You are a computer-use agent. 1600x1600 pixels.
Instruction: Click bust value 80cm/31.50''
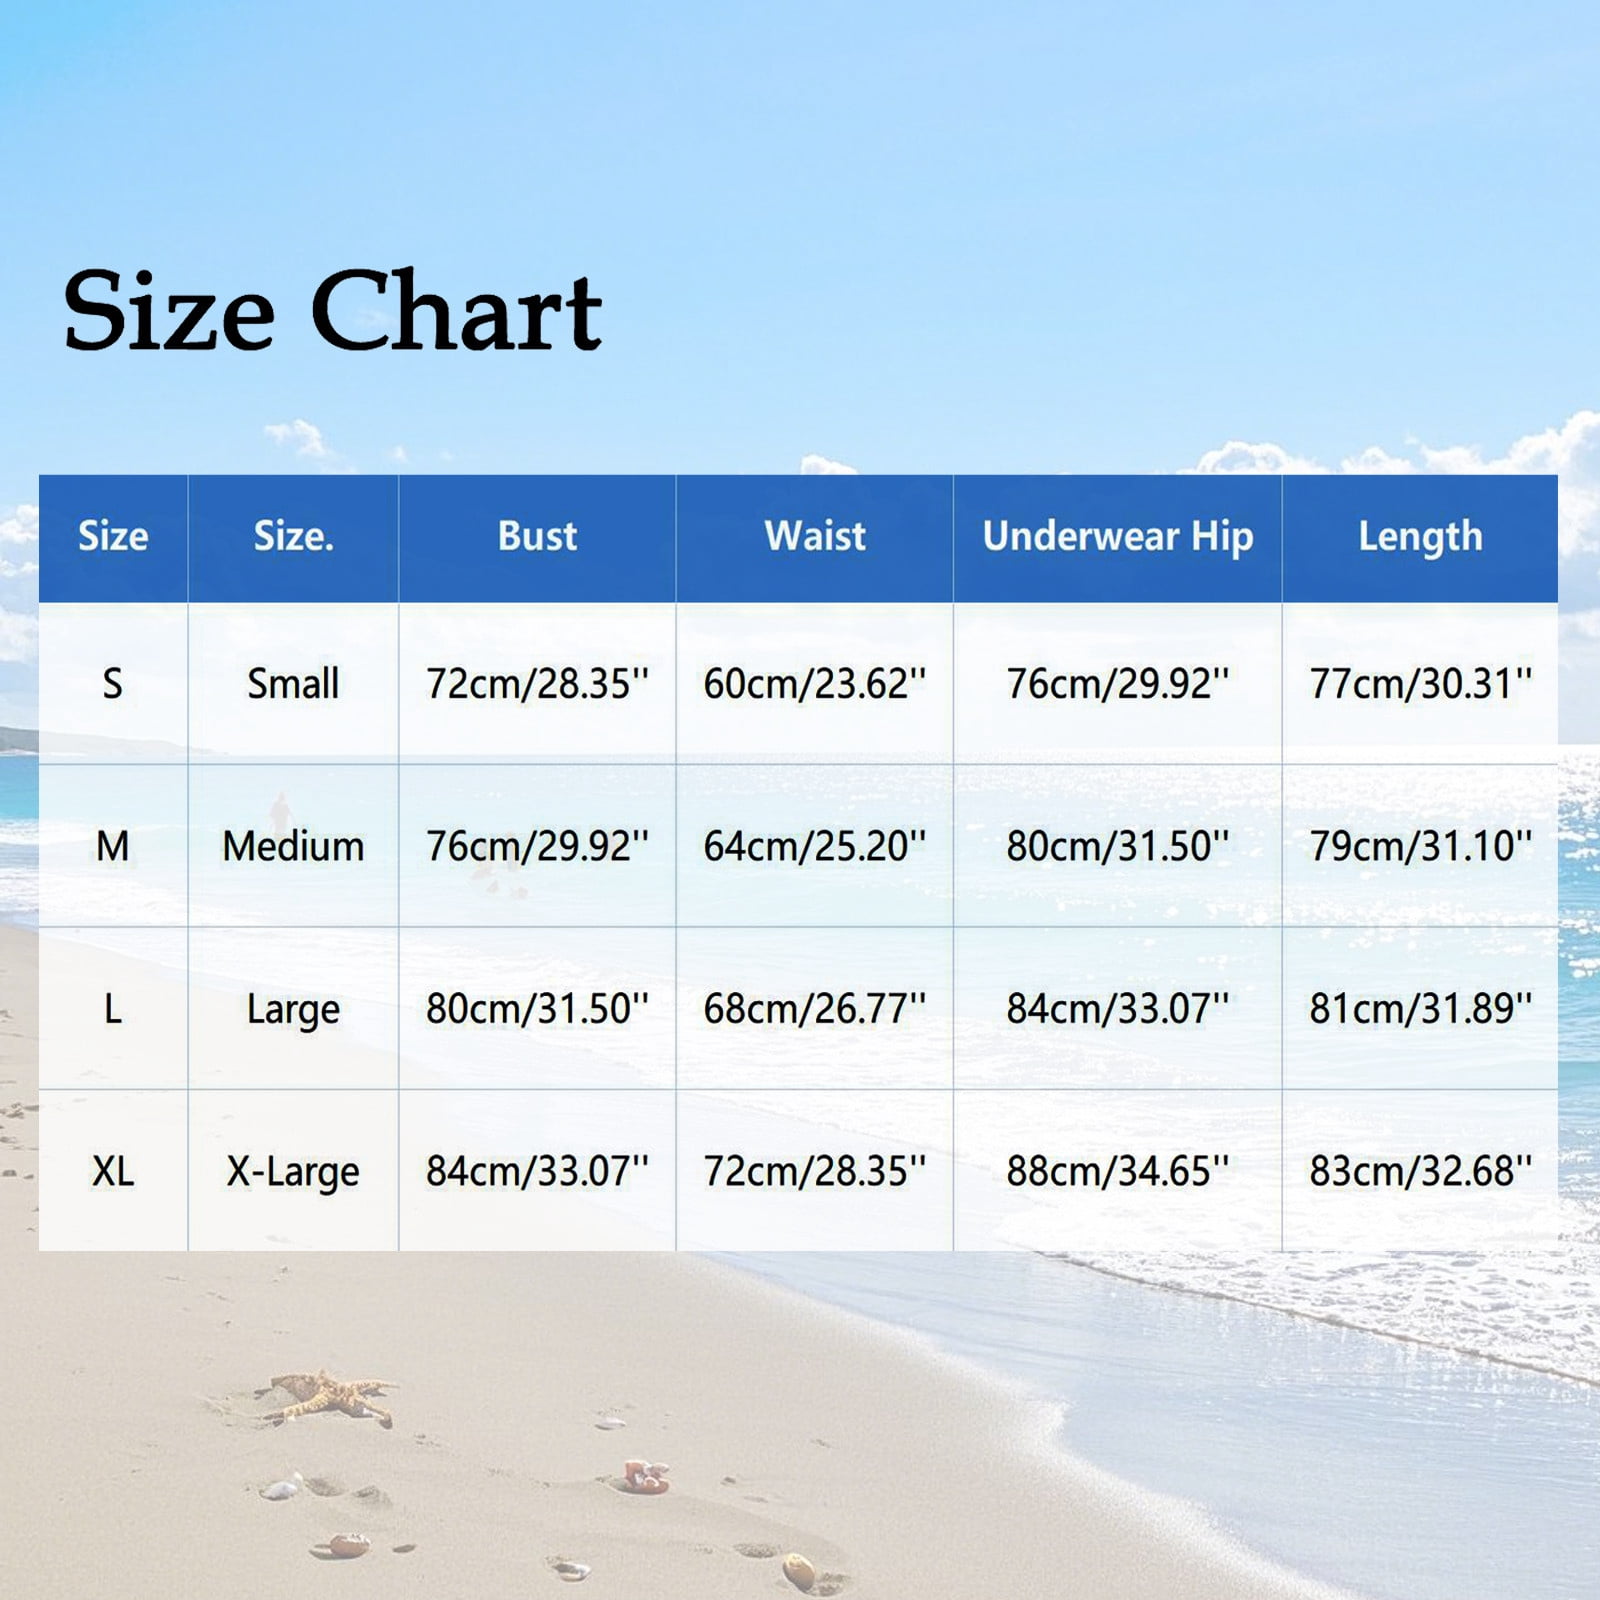[x=537, y=1009]
